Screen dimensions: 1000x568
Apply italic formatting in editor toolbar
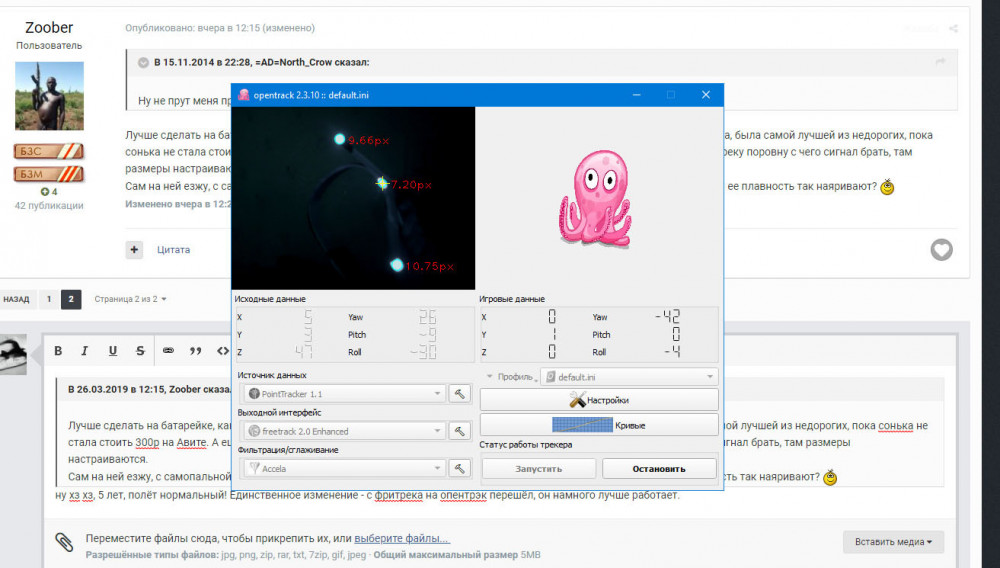[85, 351]
